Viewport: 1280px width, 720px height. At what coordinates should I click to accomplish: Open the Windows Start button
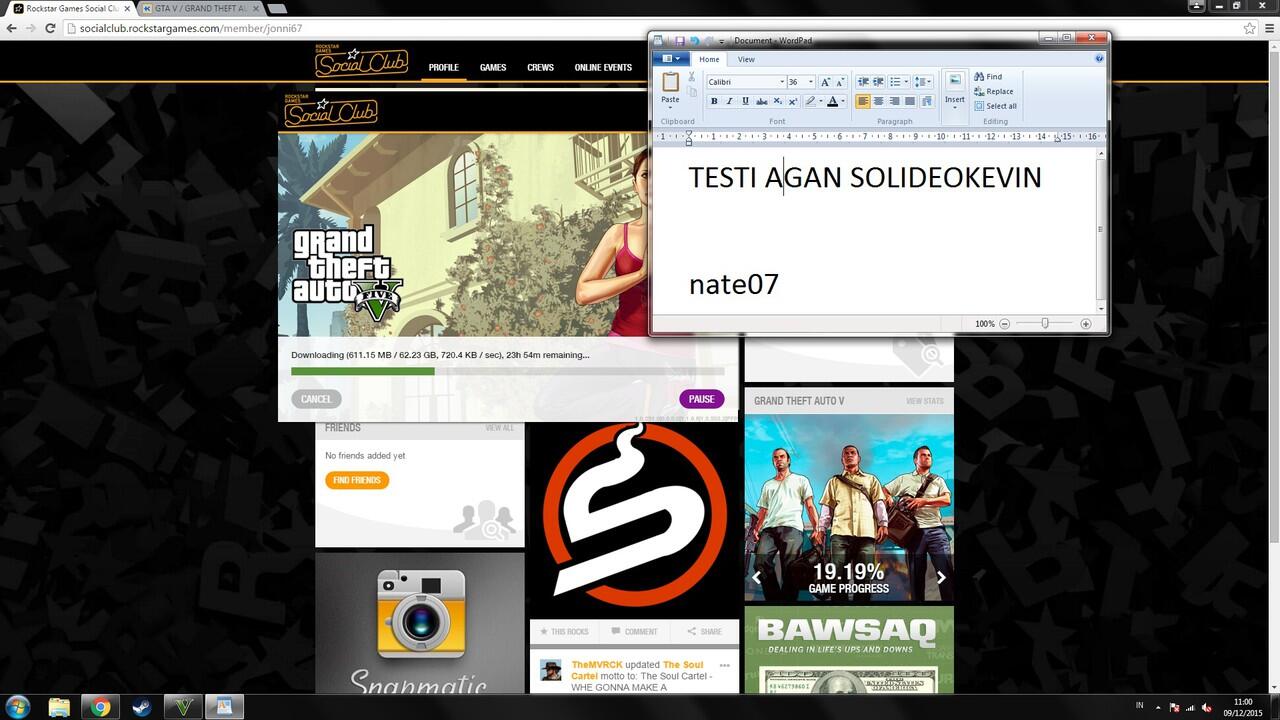click(x=17, y=707)
